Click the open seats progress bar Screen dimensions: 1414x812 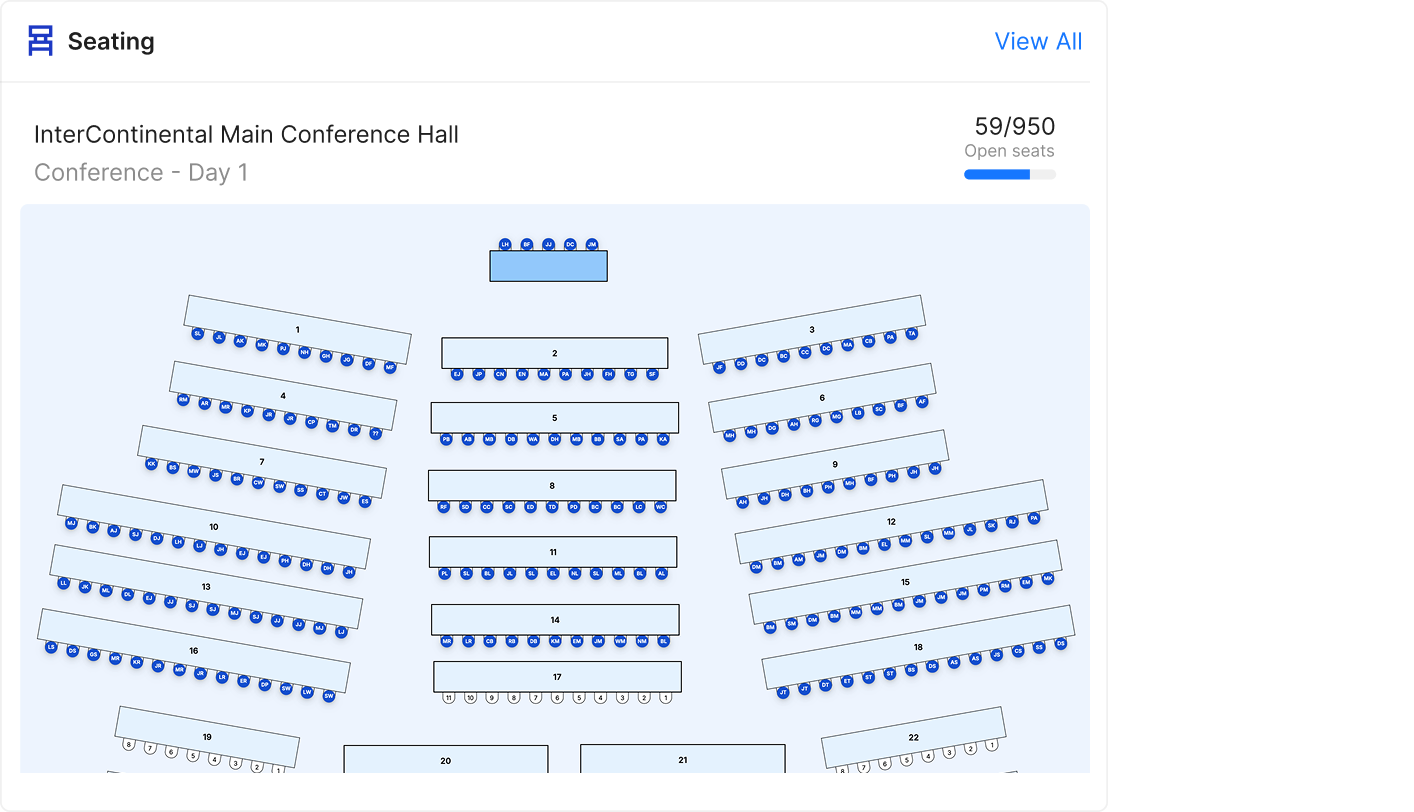1009,174
